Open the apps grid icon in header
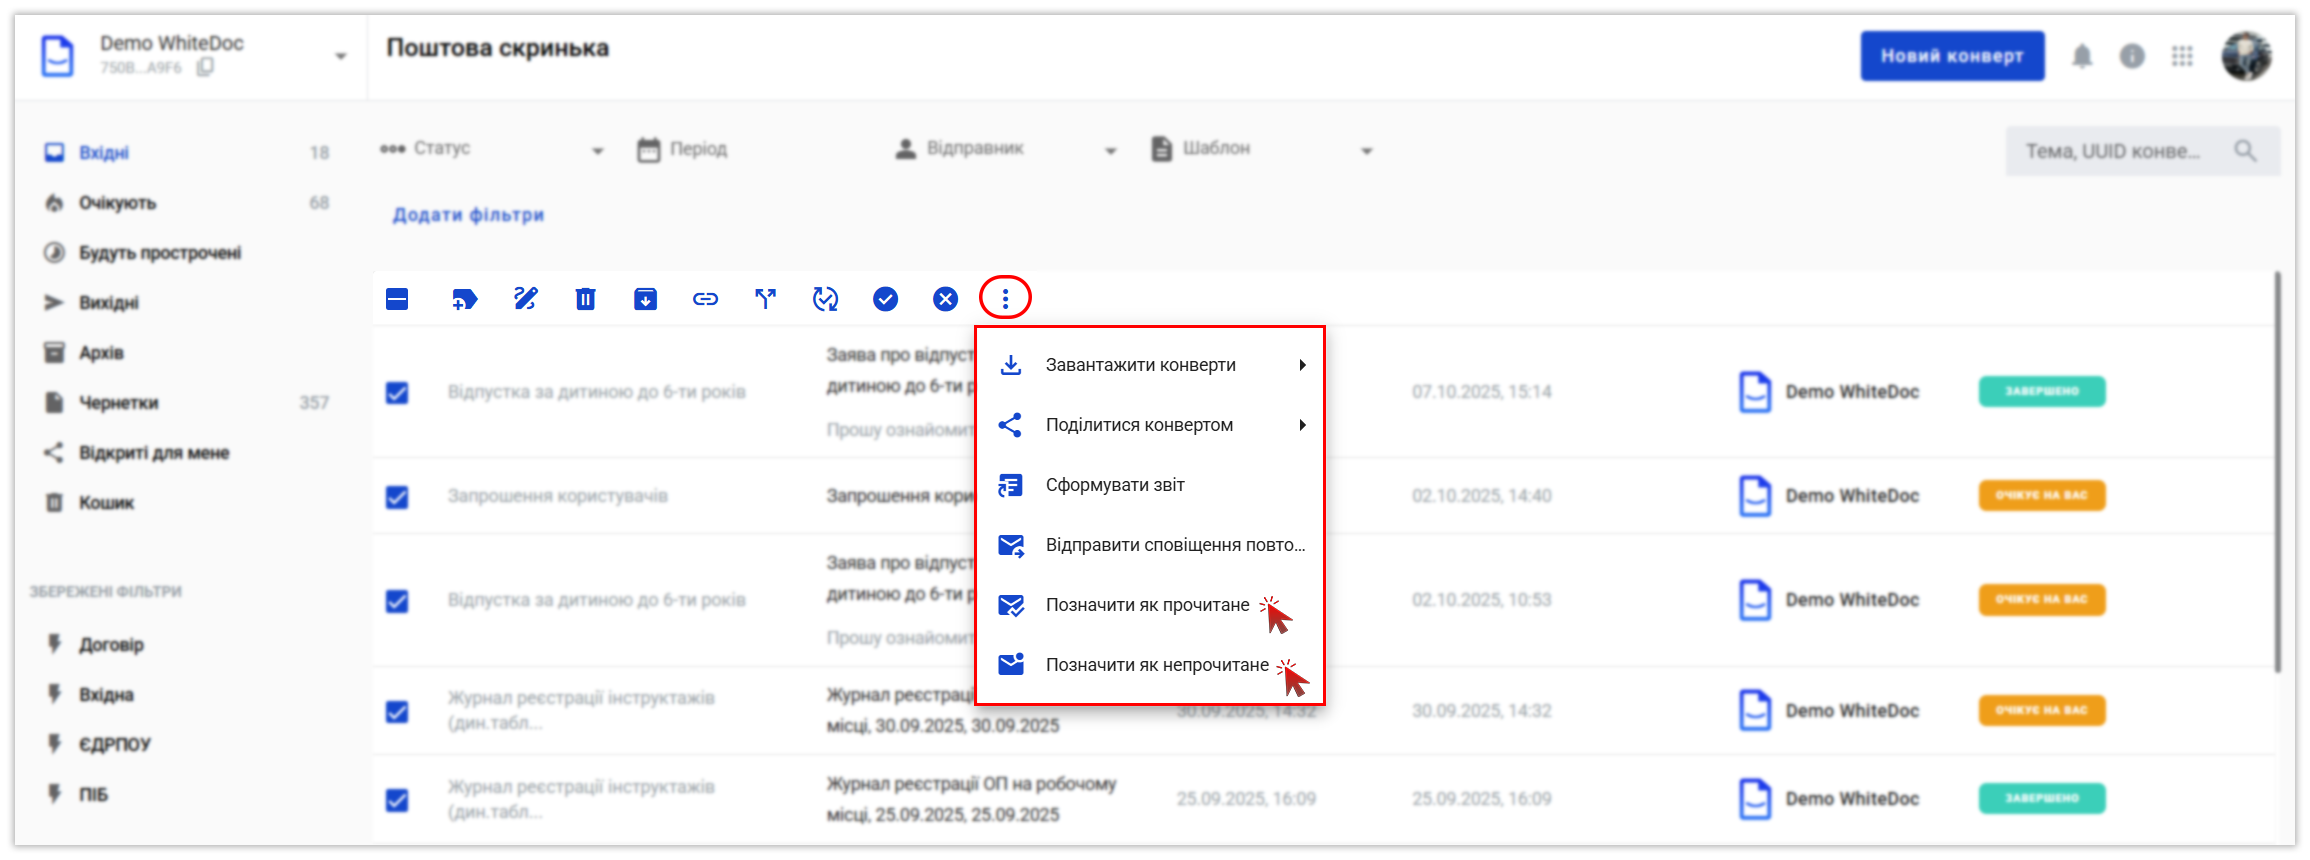 (x=2182, y=56)
